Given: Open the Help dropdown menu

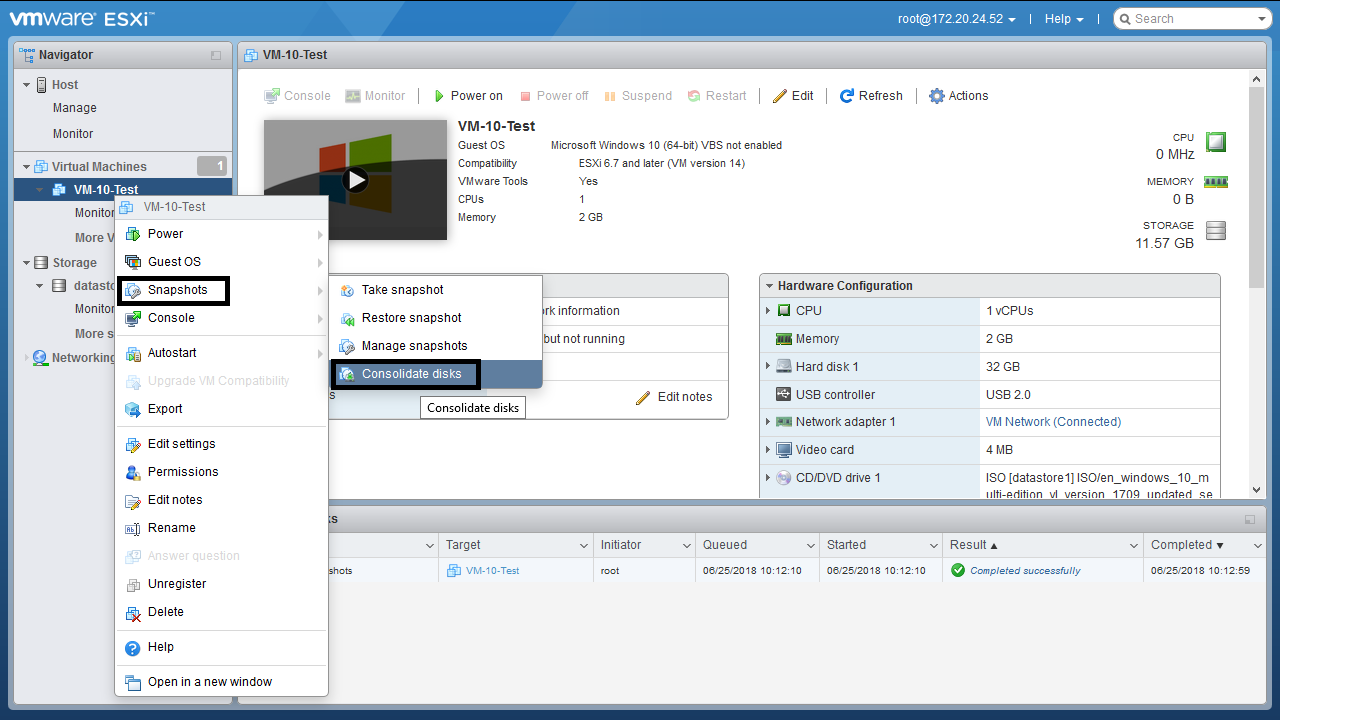Looking at the screenshot, I should [1063, 19].
